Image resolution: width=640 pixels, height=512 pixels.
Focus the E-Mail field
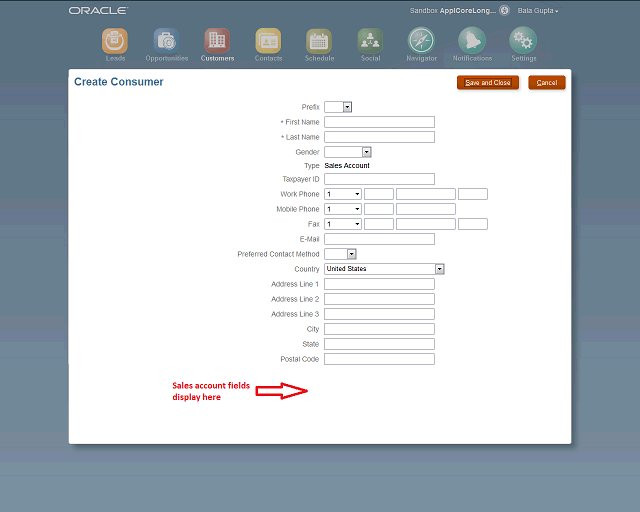pos(379,239)
